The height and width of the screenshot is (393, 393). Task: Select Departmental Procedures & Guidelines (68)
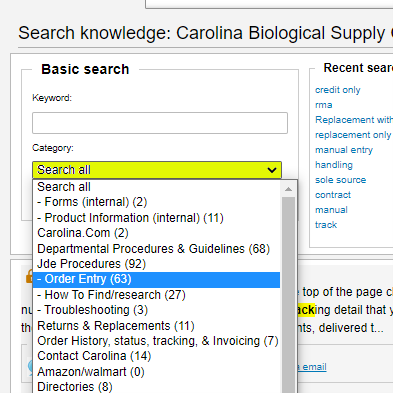pos(156,249)
